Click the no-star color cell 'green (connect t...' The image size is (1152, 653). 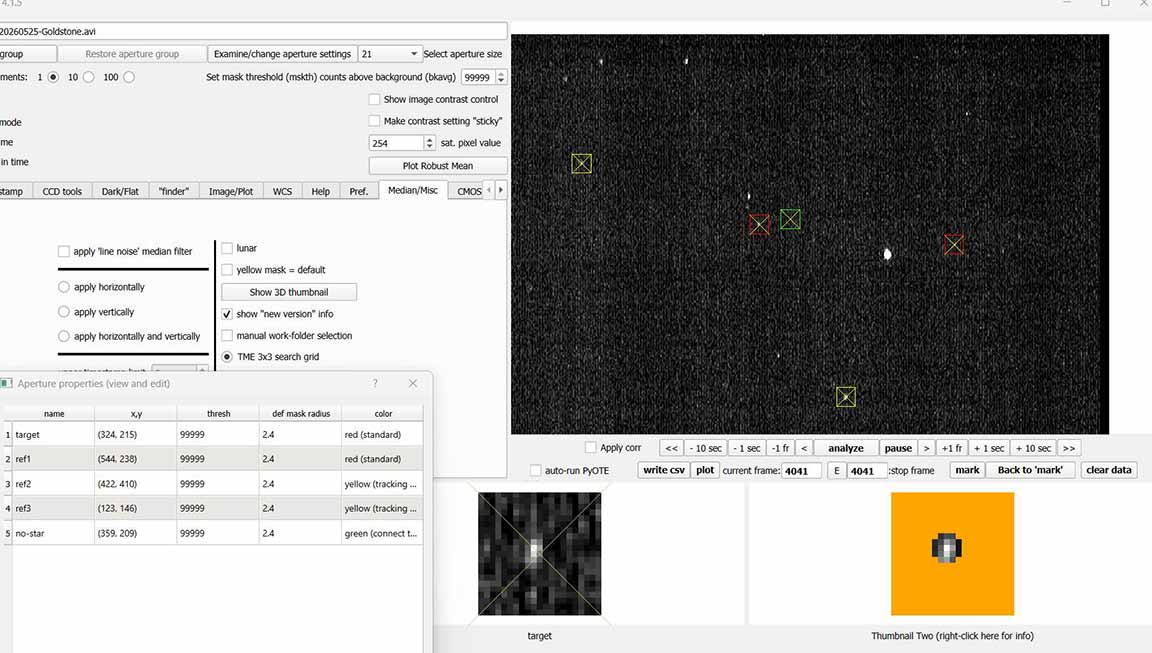(x=381, y=533)
